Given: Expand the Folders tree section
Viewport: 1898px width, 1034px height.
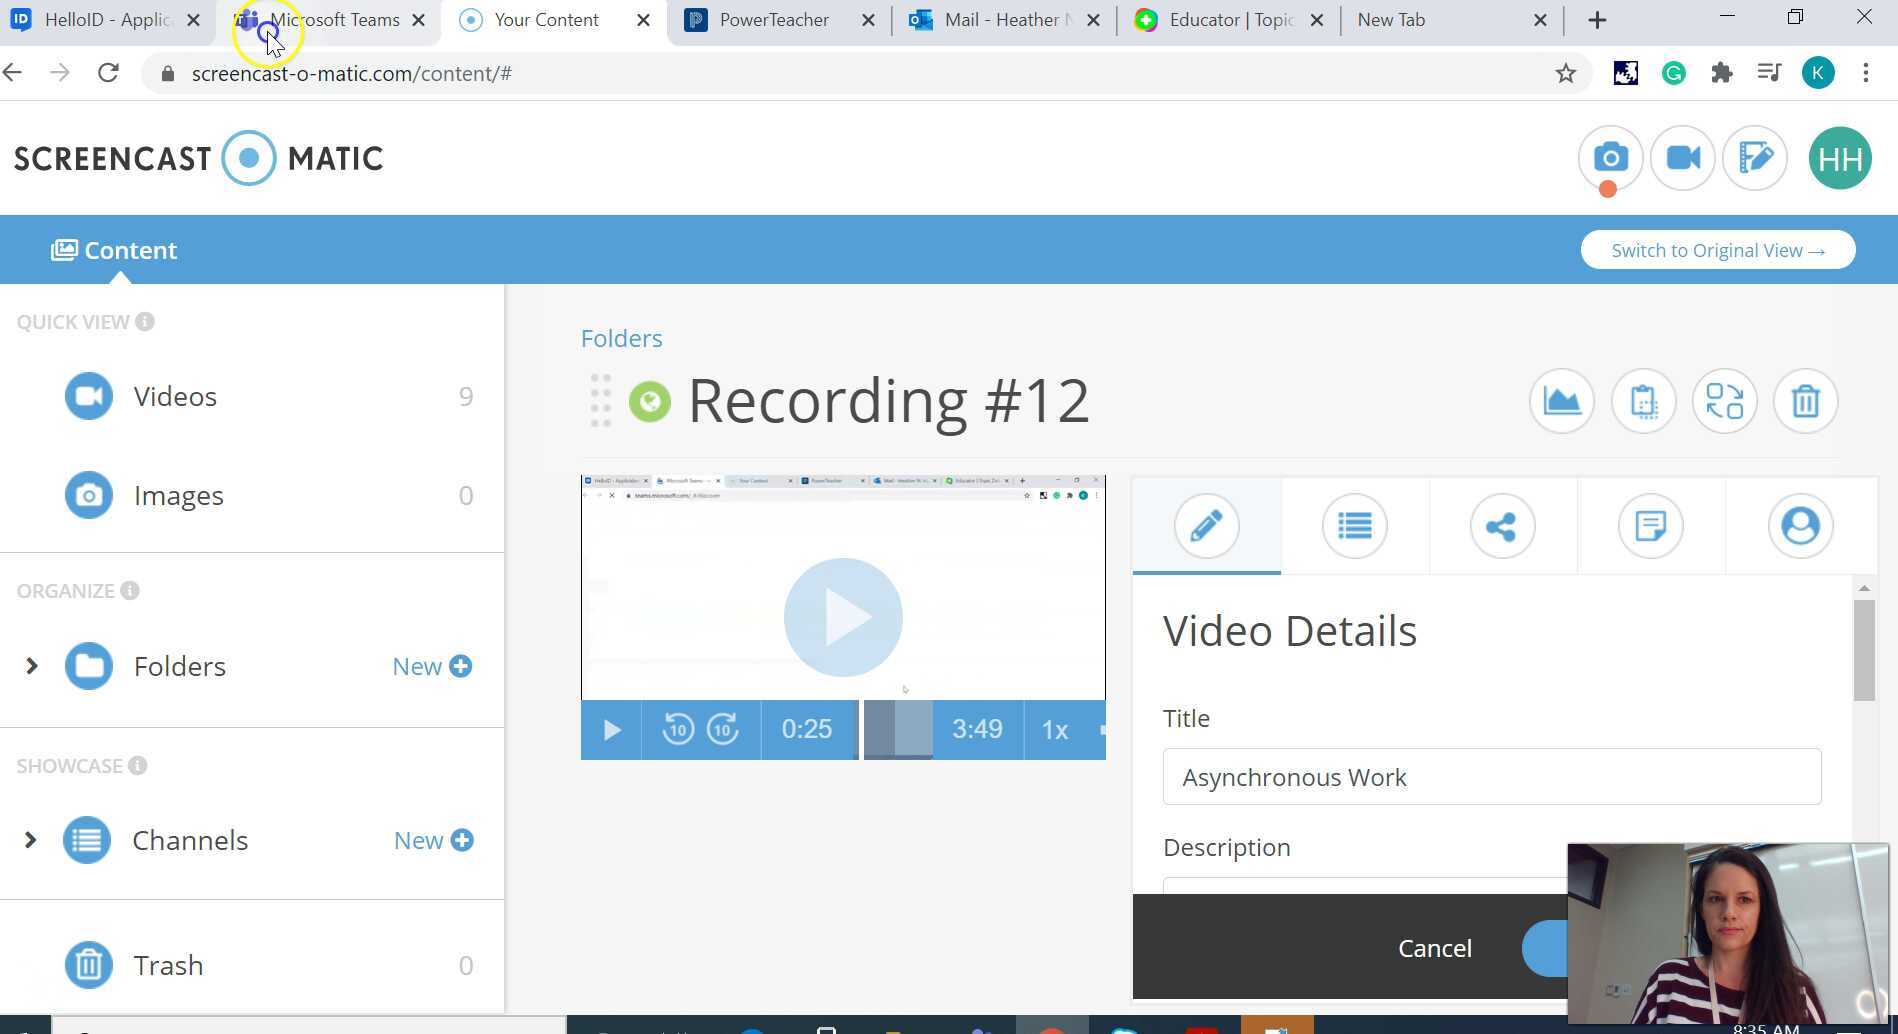Looking at the screenshot, I should (31, 666).
